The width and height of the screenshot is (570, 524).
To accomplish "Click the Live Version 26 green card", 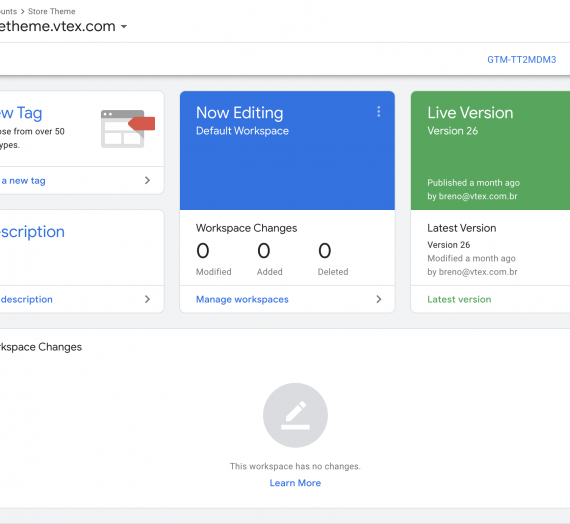I will 490,151.
